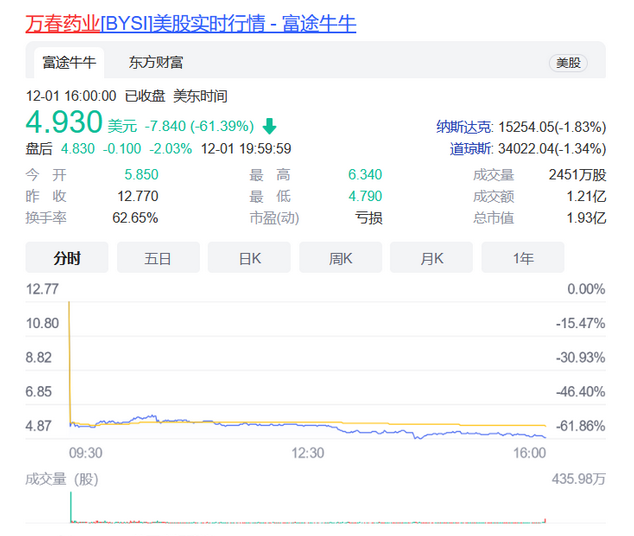
Task: Show the 日K candlestick chart
Action: pos(249,258)
